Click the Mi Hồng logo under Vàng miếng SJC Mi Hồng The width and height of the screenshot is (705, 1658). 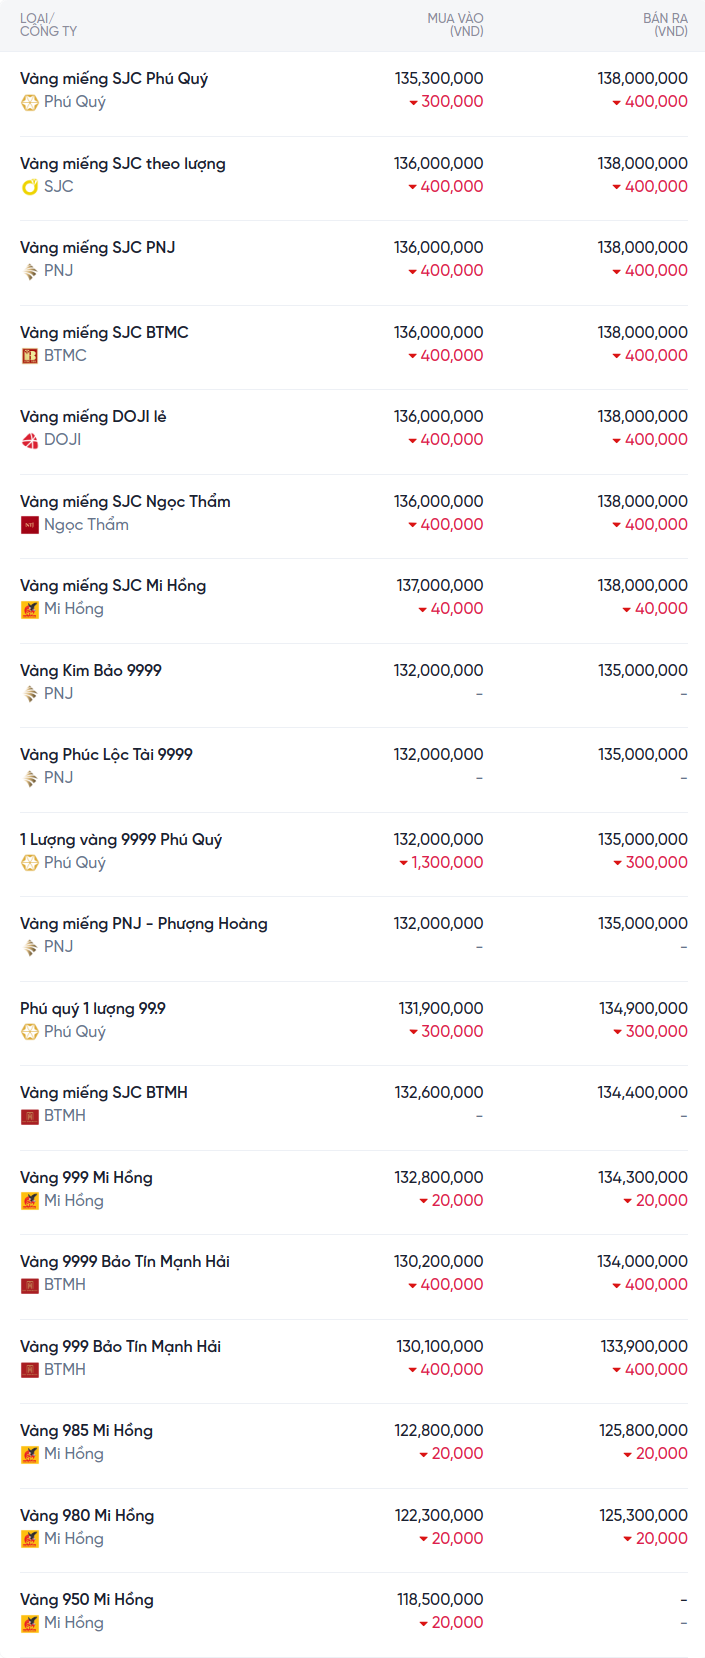(30, 609)
